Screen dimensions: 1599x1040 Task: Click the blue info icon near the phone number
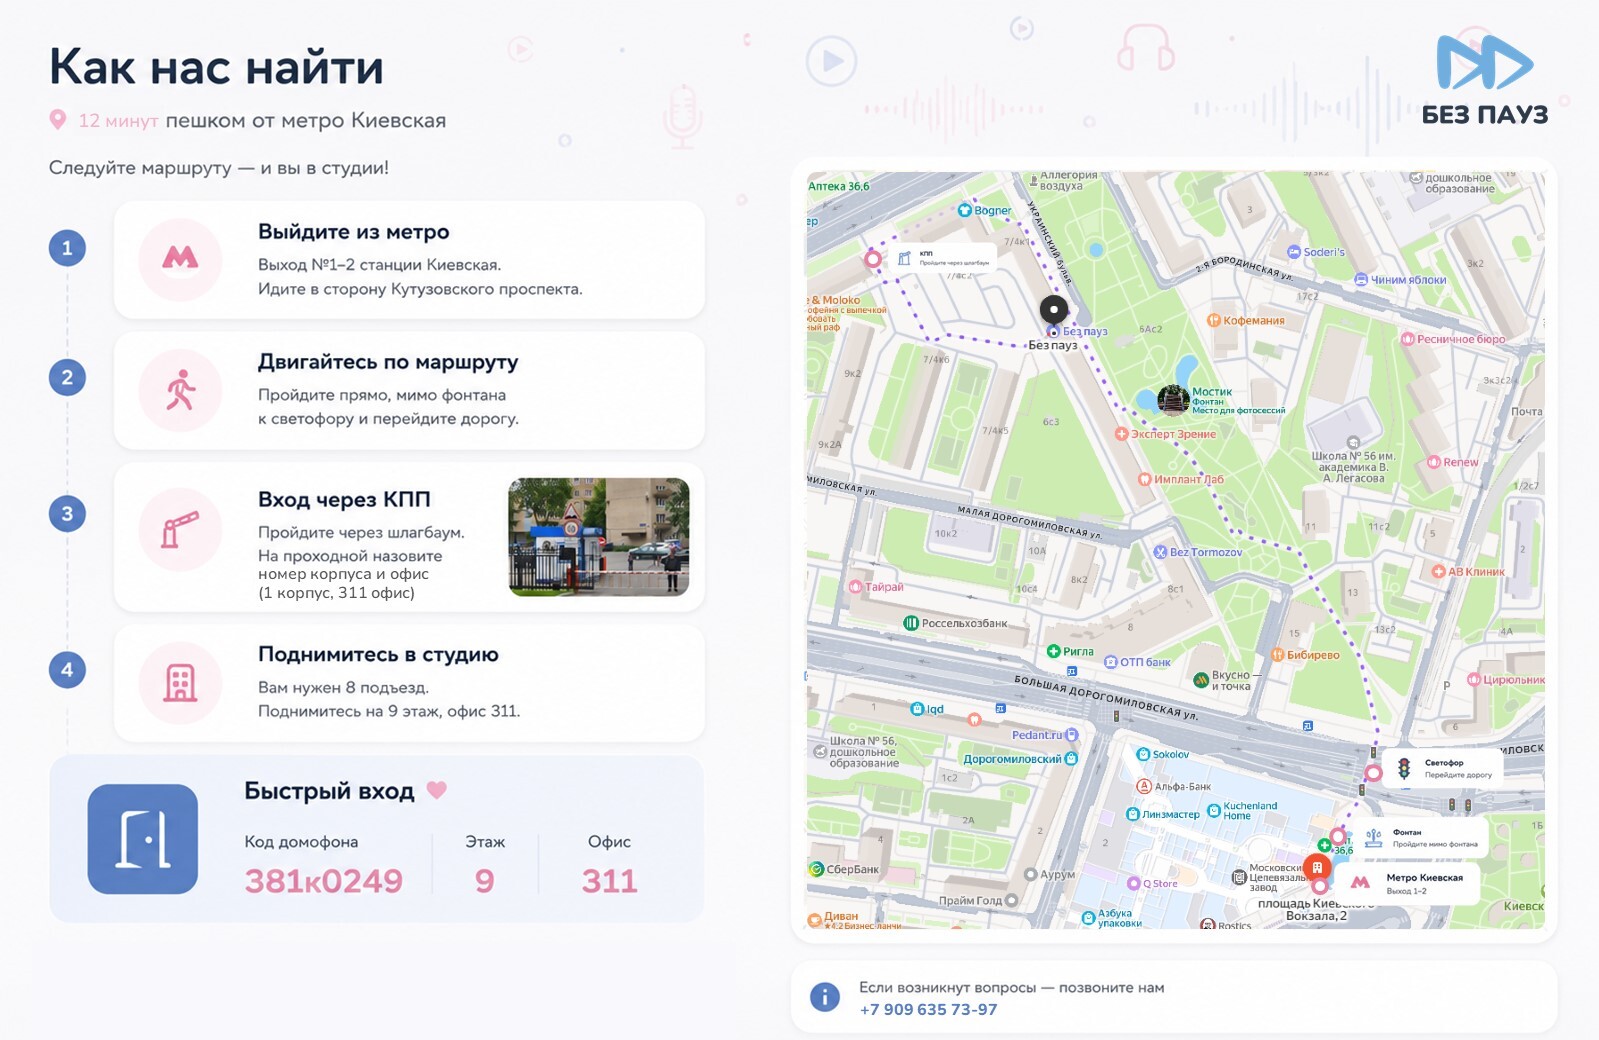(x=824, y=997)
